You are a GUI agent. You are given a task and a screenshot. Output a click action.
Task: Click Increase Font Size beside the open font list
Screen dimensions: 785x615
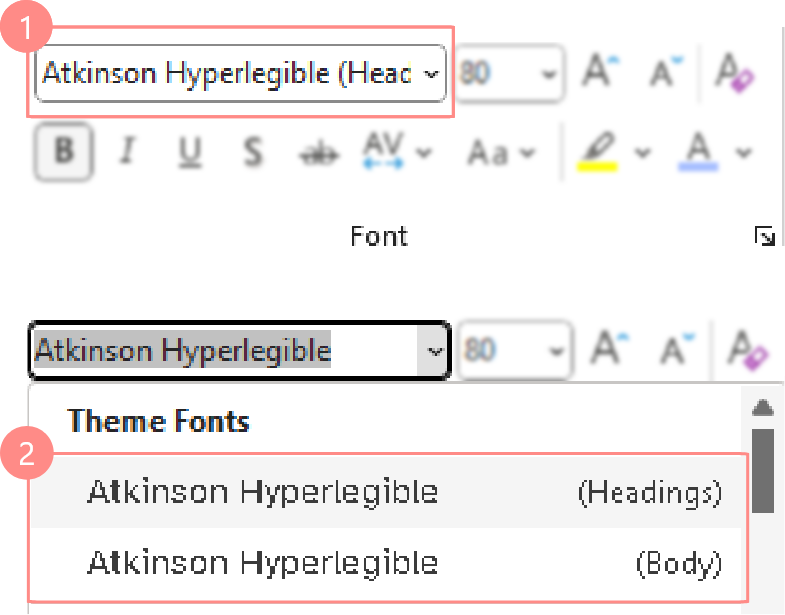tap(609, 348)
